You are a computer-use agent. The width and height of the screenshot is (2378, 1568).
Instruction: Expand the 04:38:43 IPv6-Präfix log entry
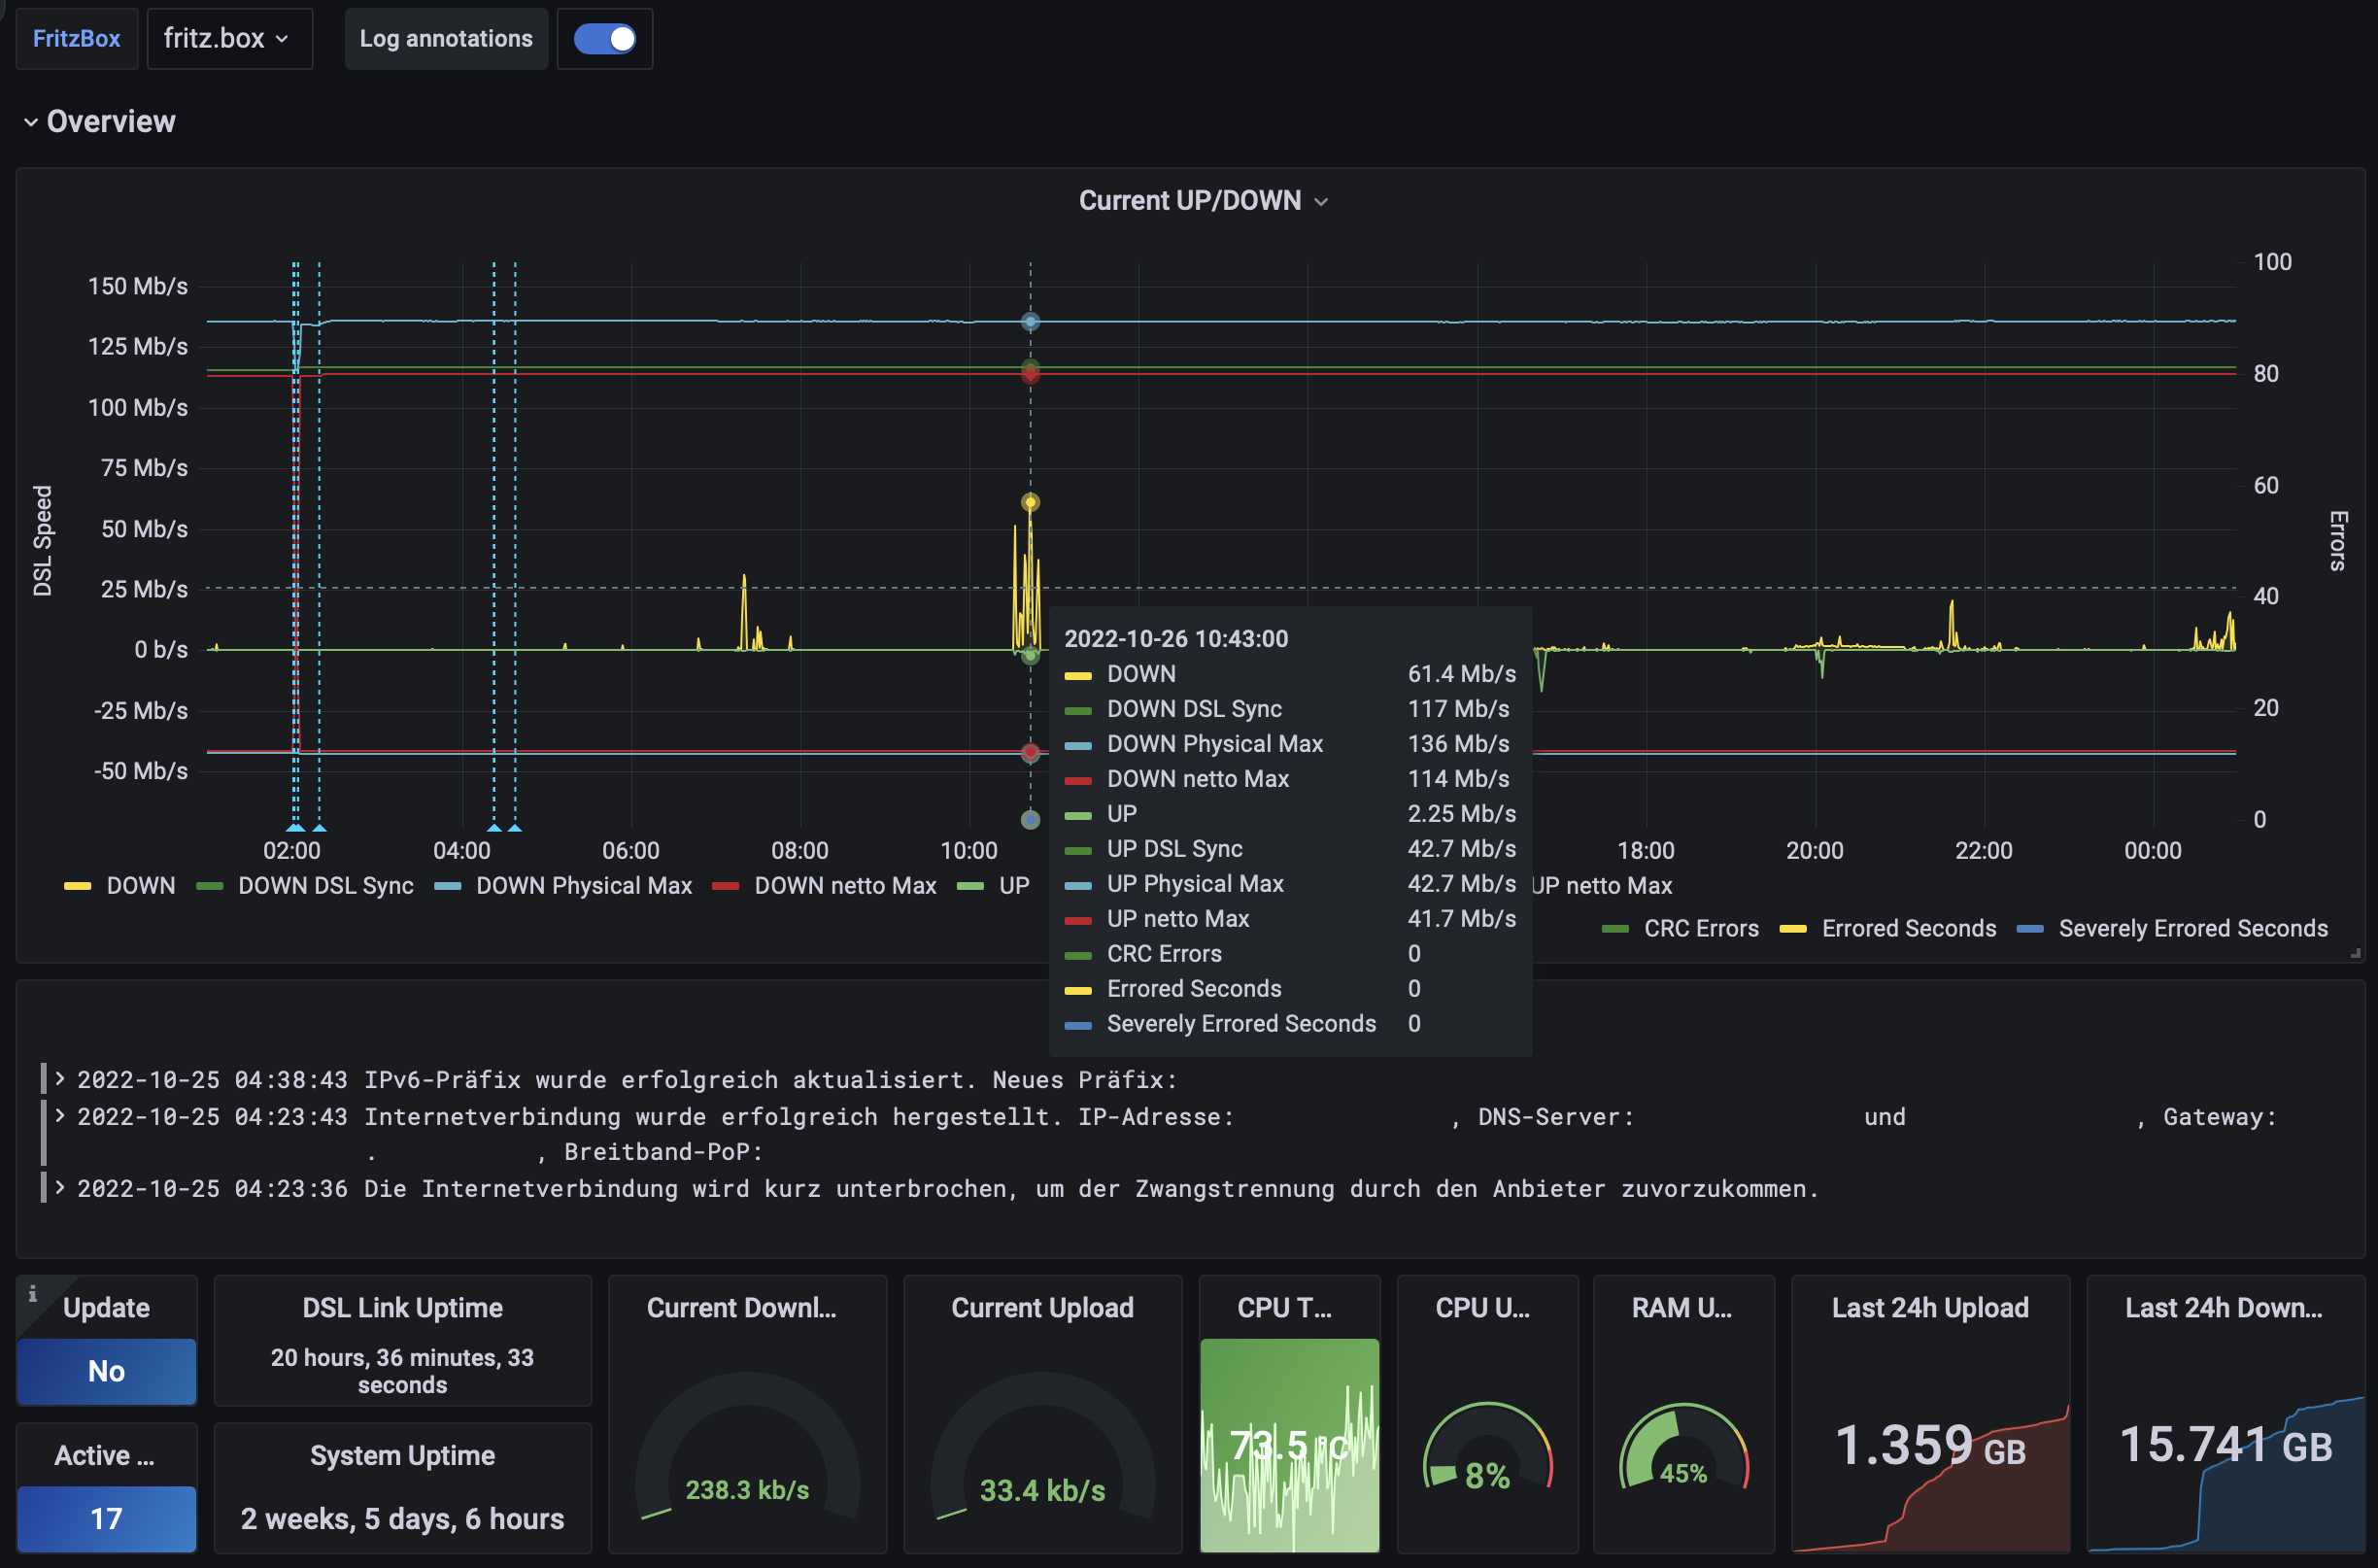[x=60, y=1079]
